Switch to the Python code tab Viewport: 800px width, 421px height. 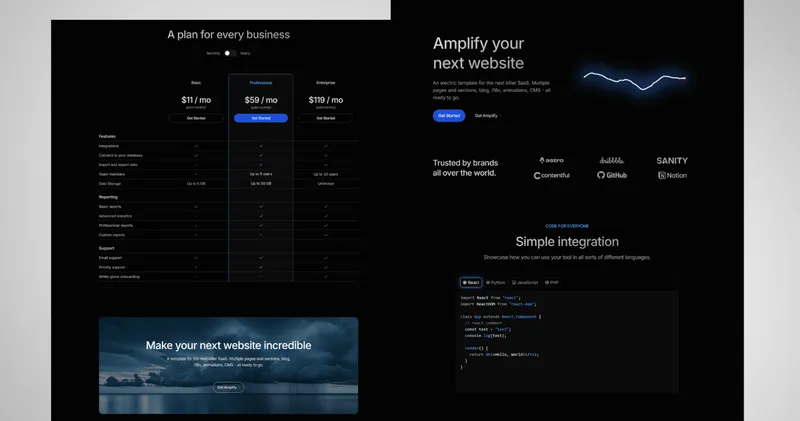point(497,283)
